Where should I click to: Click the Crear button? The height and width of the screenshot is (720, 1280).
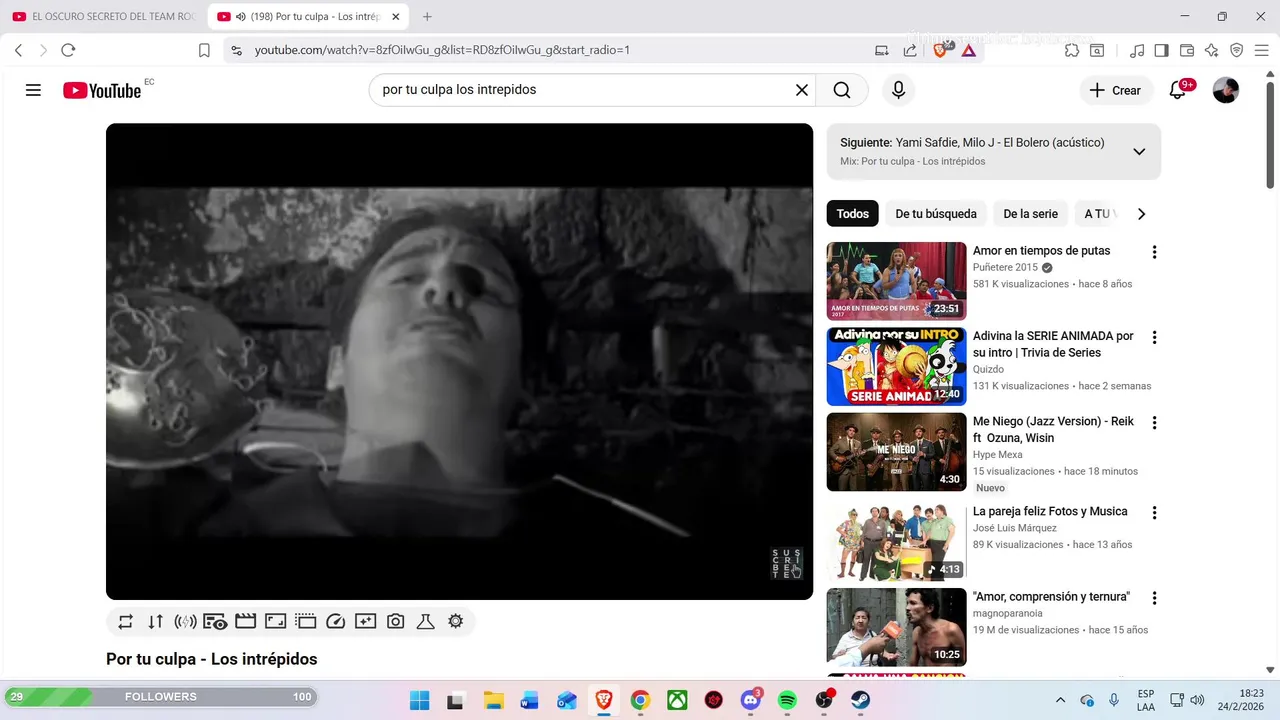pyautogui.click(x=1115, y=90)
